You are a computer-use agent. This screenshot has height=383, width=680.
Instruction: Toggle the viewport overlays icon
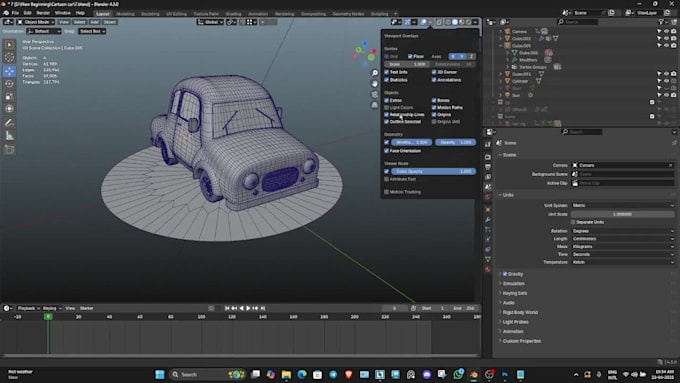(x=423, y=22)
